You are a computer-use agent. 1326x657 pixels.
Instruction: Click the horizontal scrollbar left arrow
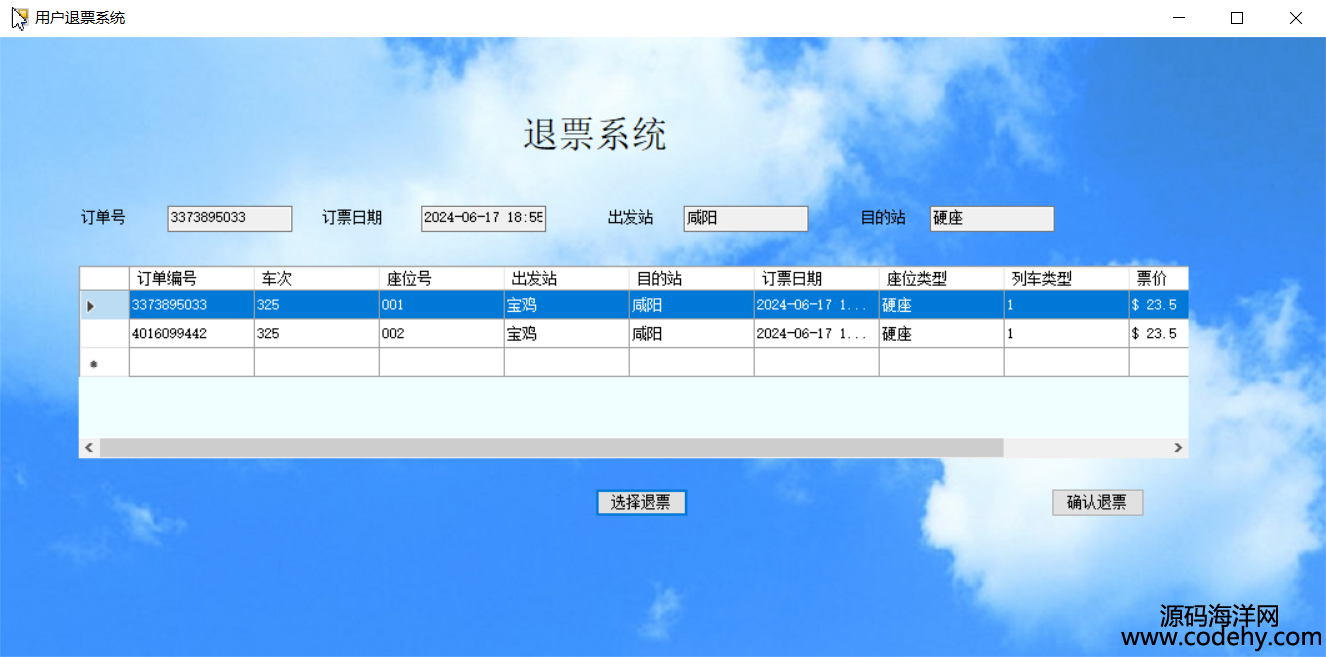pyautogui.click(x=90, y=448)
